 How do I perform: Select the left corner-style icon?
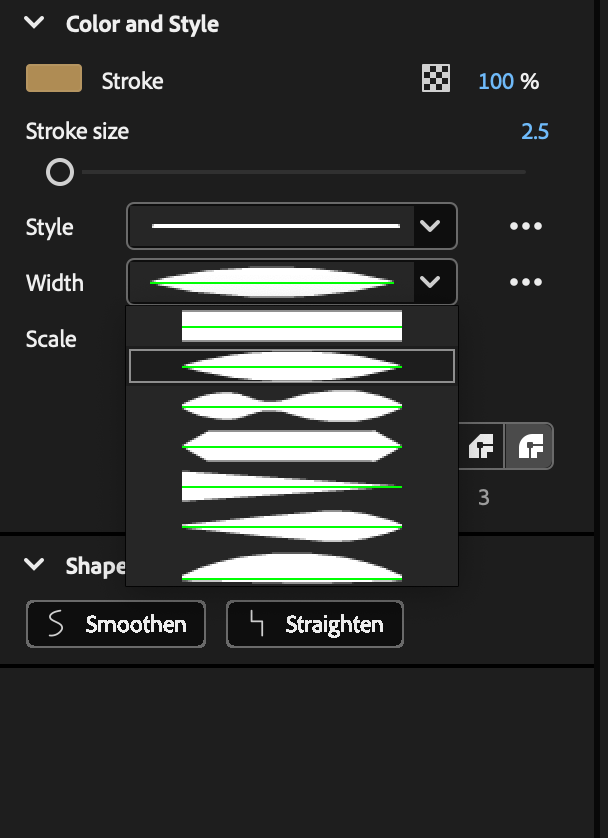tap(481, 446)
